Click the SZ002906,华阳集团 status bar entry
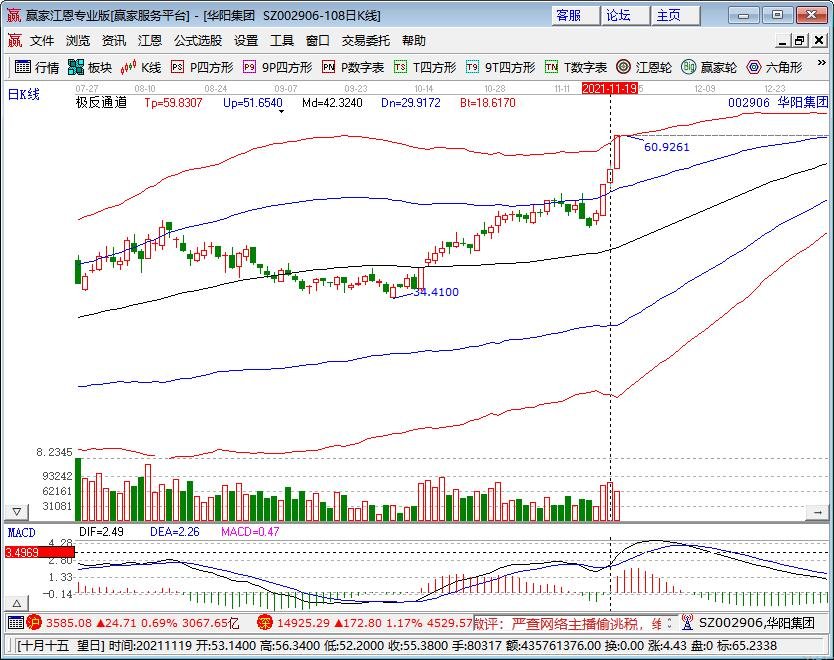The height and width of the screenshot is (660, 834). tap(756, 622)
